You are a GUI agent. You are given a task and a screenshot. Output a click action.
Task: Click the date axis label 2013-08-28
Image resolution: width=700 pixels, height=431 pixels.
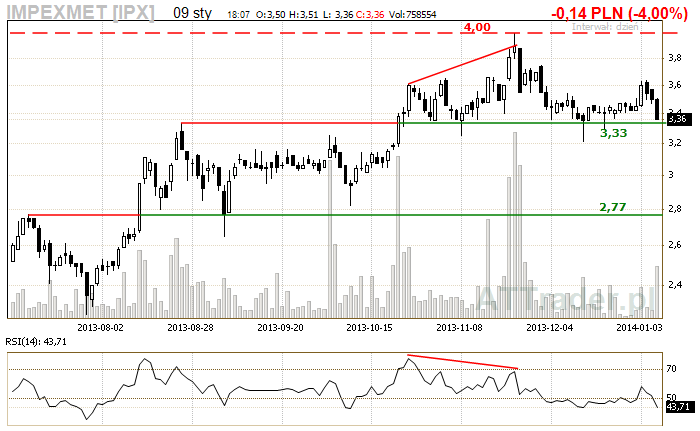[191, 328]
